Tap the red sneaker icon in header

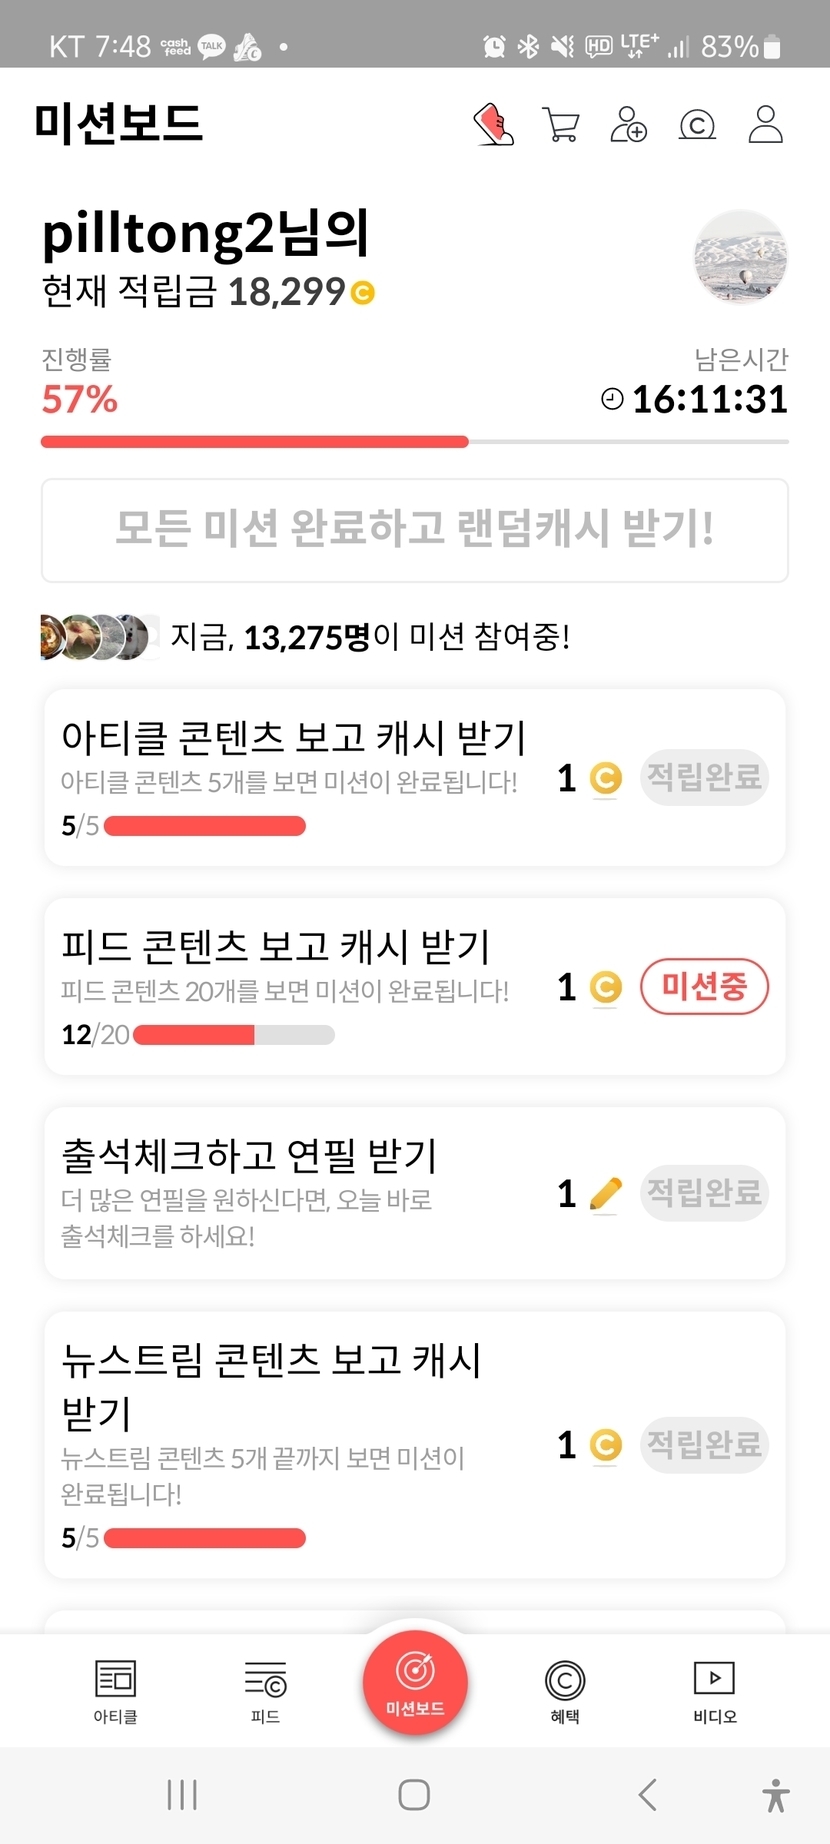pyautogui.click(x=493, y=125)
